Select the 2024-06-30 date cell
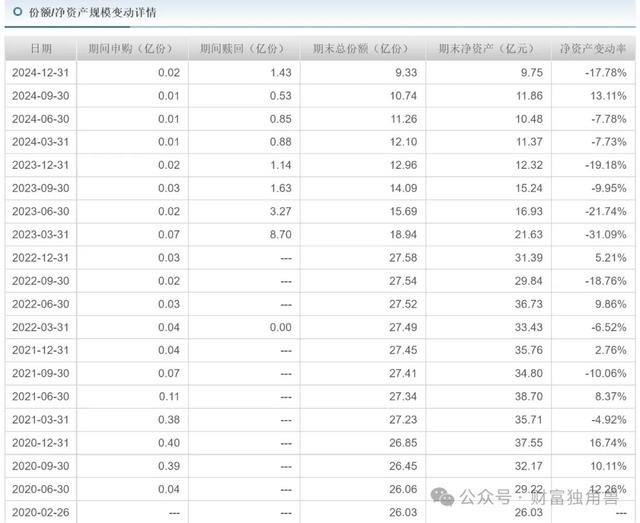This screenshot has height=523, width=640. [x=40, y=119]
